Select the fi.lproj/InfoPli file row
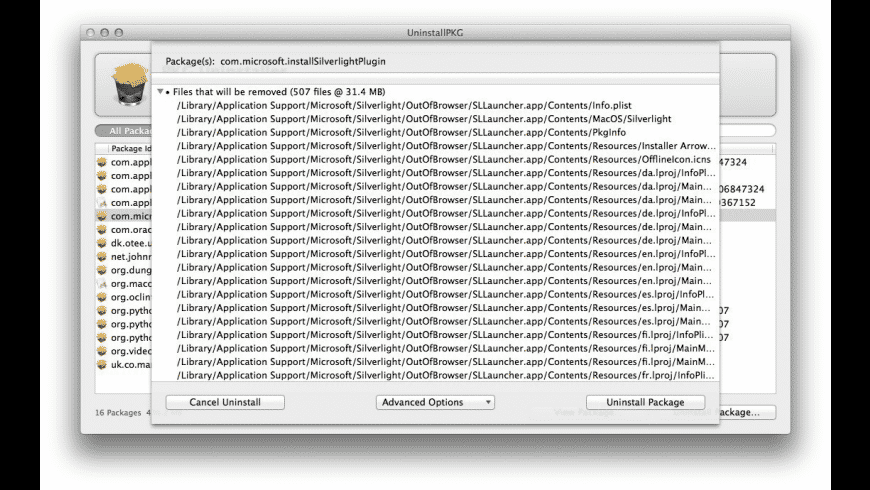Viewport: 870px width, 490px height. pyautogui.click(x=436, y=335)
